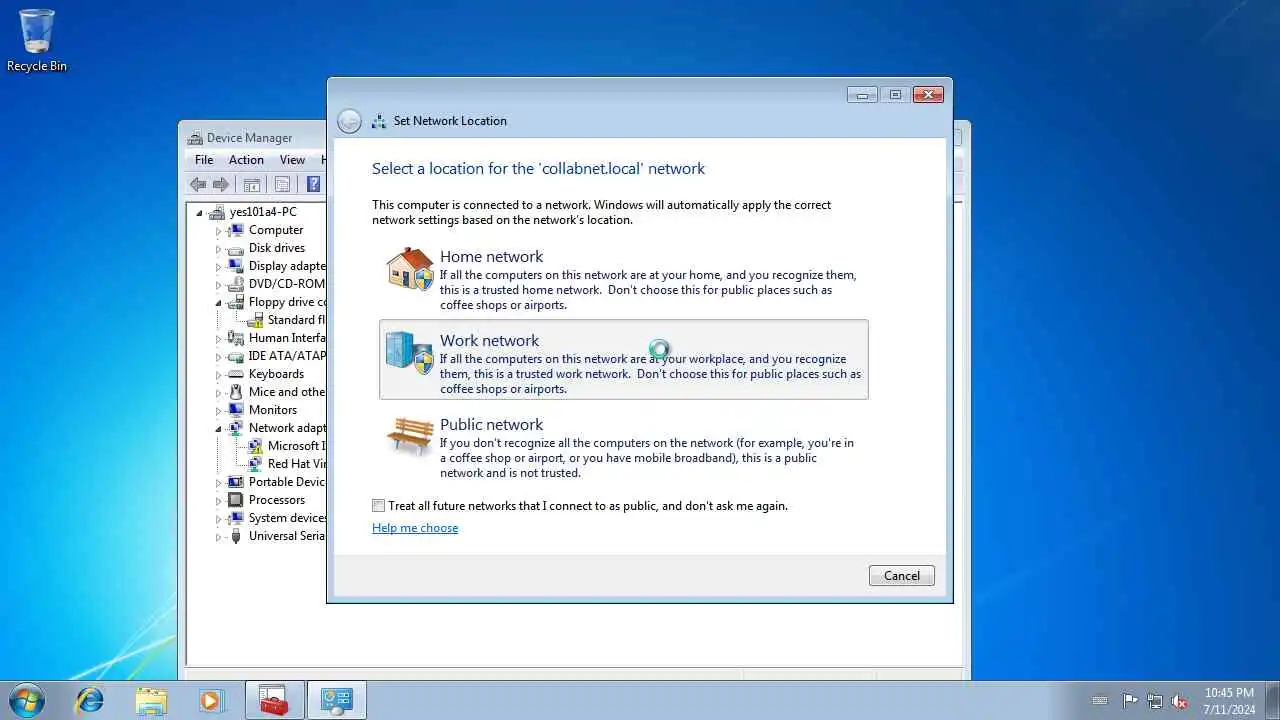Tick the treat future networks as public checkbox
Image resolution: width=1280 pixels, height=720 pixels.
tap(378, 506)
